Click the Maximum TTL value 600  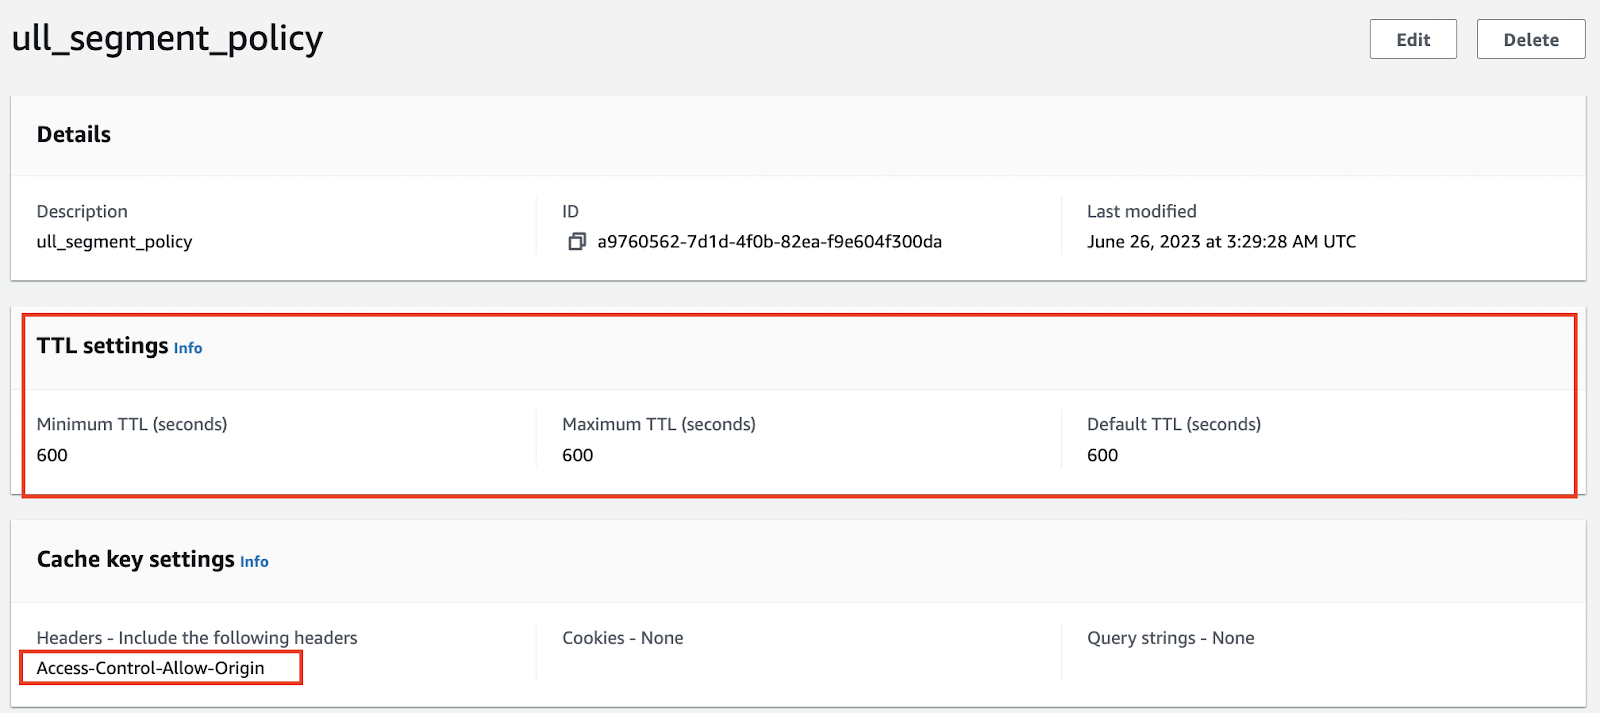577,456
